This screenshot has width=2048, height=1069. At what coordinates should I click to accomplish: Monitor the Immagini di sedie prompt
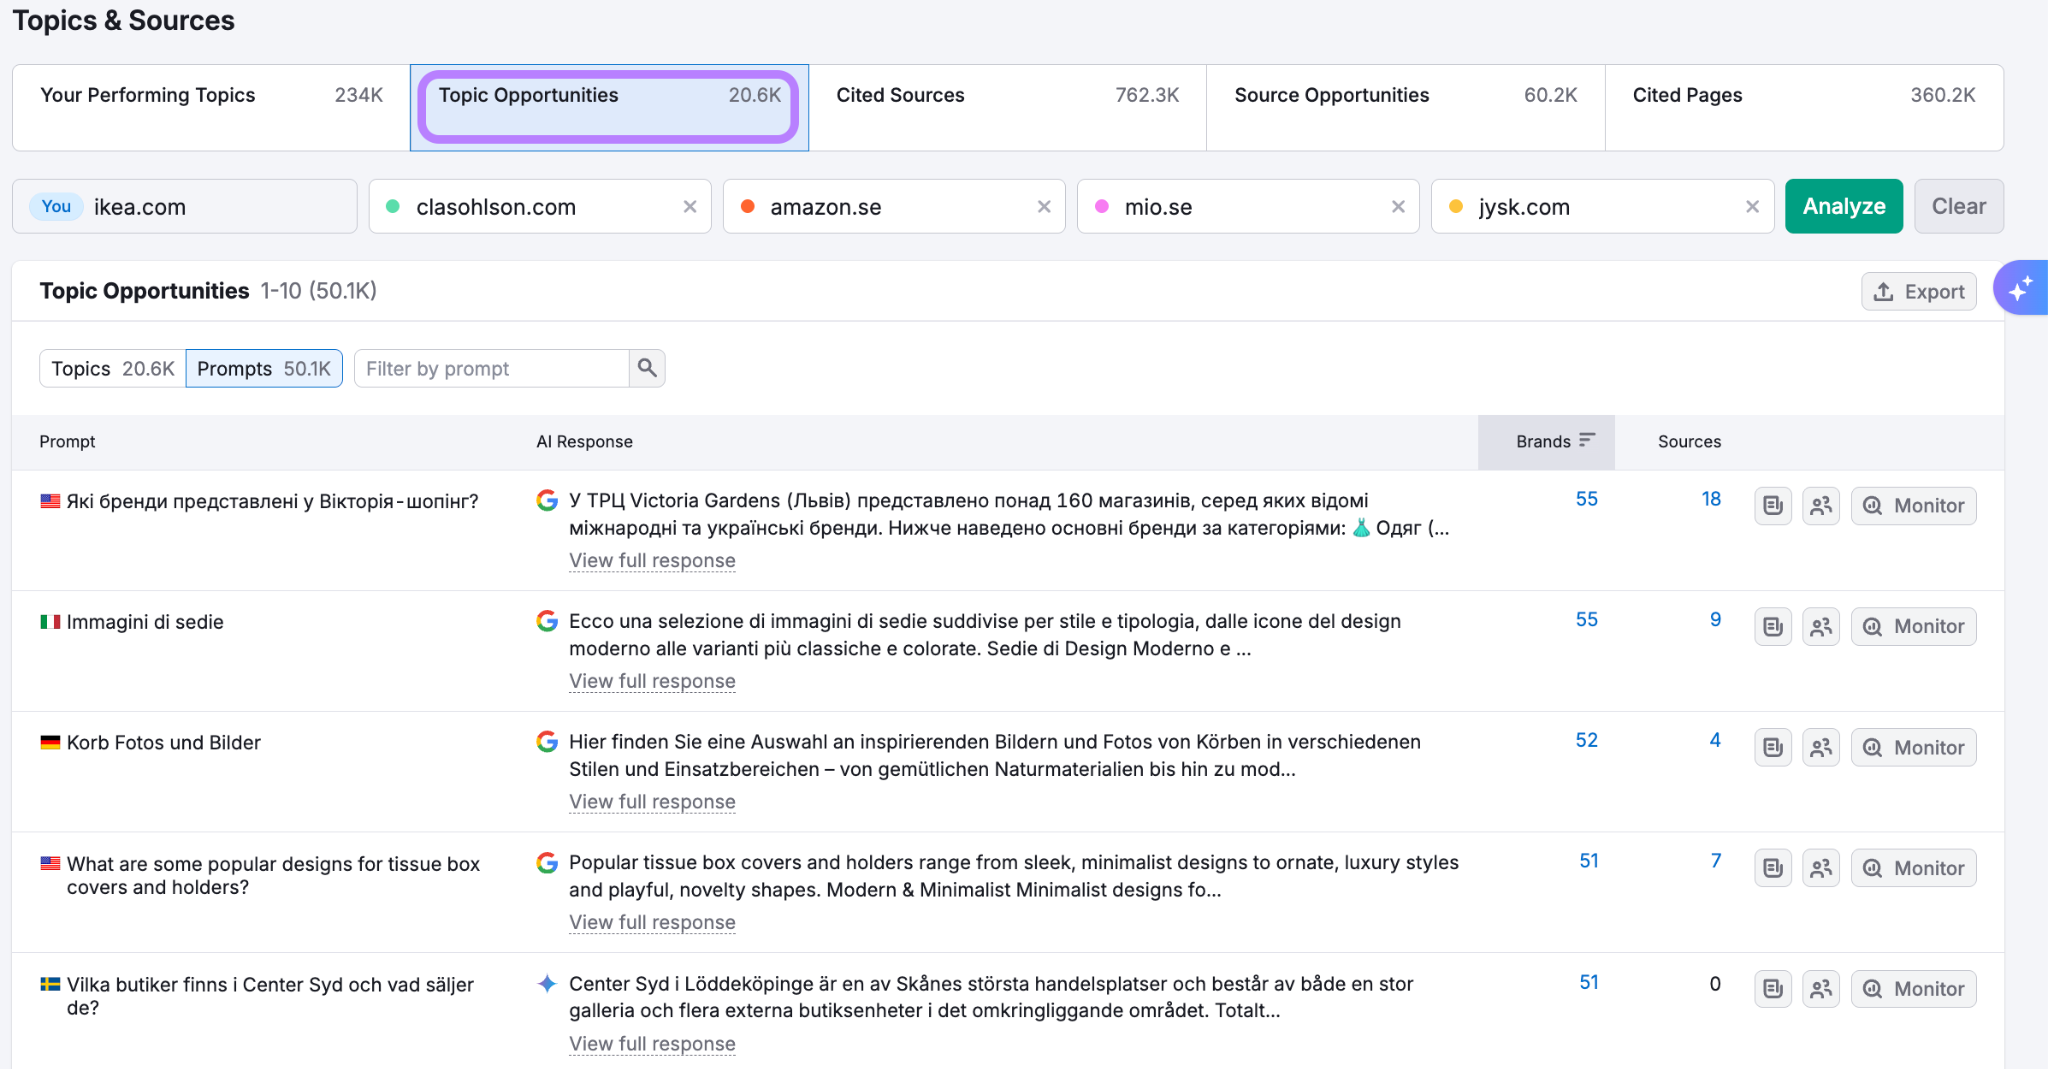[1913, 627]
